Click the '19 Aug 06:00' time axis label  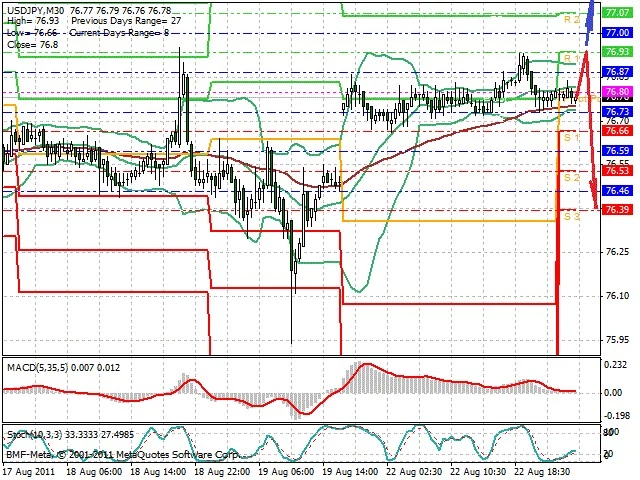tap(287, 472)
